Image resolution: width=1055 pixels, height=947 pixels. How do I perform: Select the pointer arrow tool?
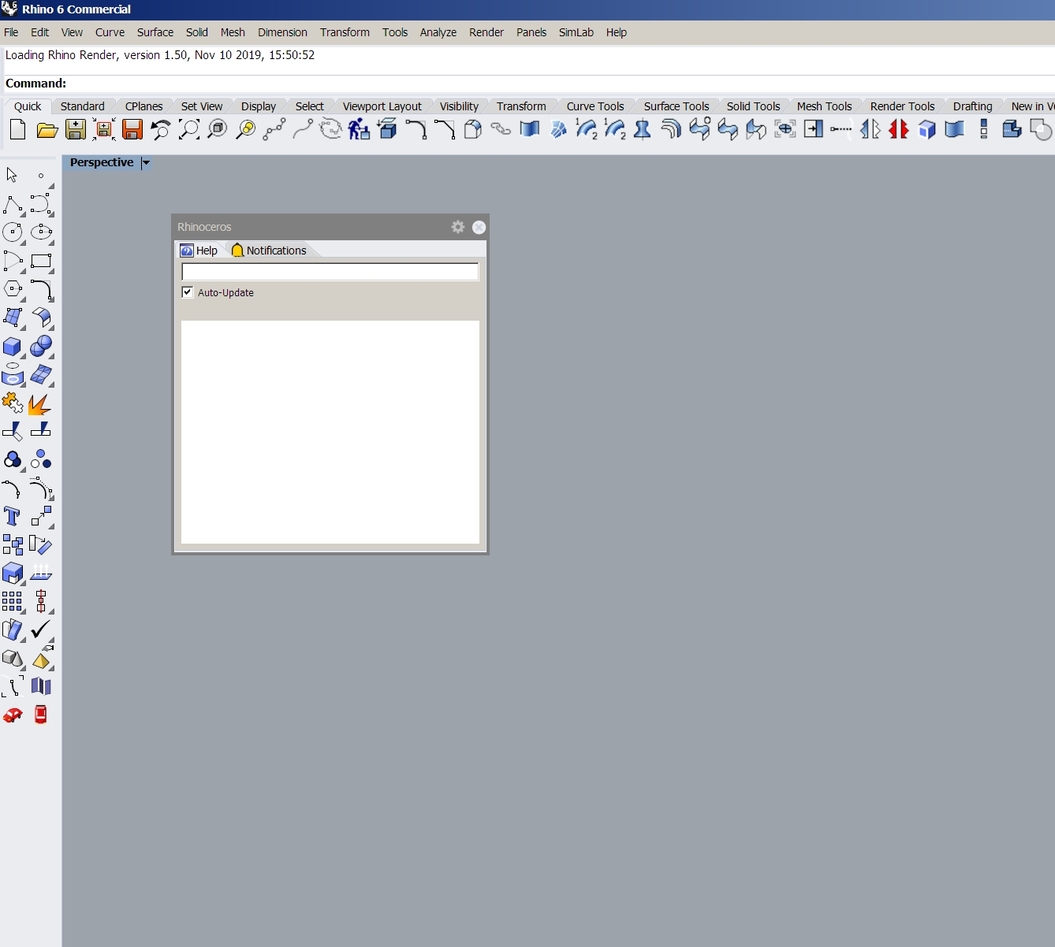(x=11, y=175)
